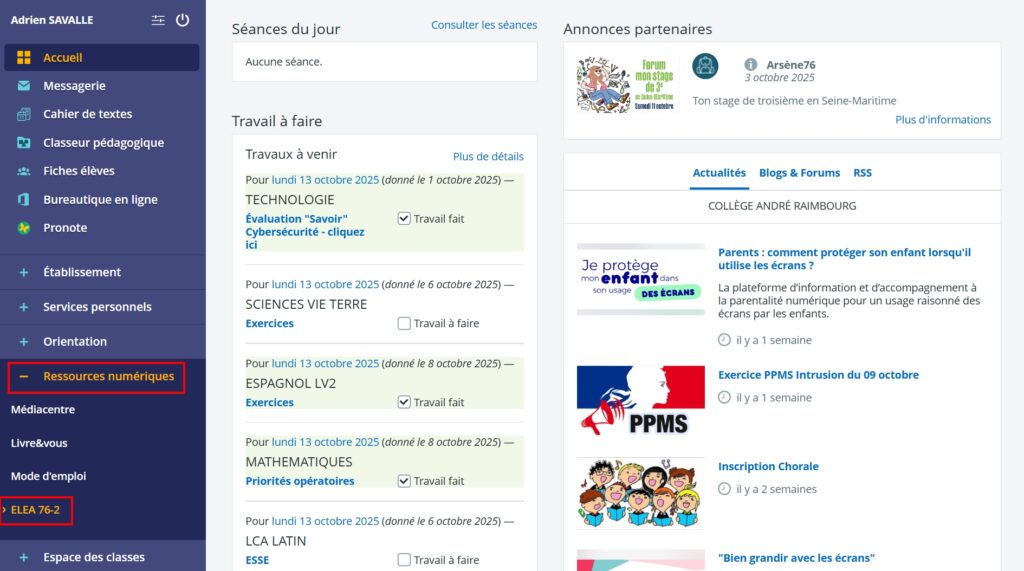Viewport: 1024px width, 571px height.
Task: Click the Classeur pédagogique folder icon
Action: (24, 143)
